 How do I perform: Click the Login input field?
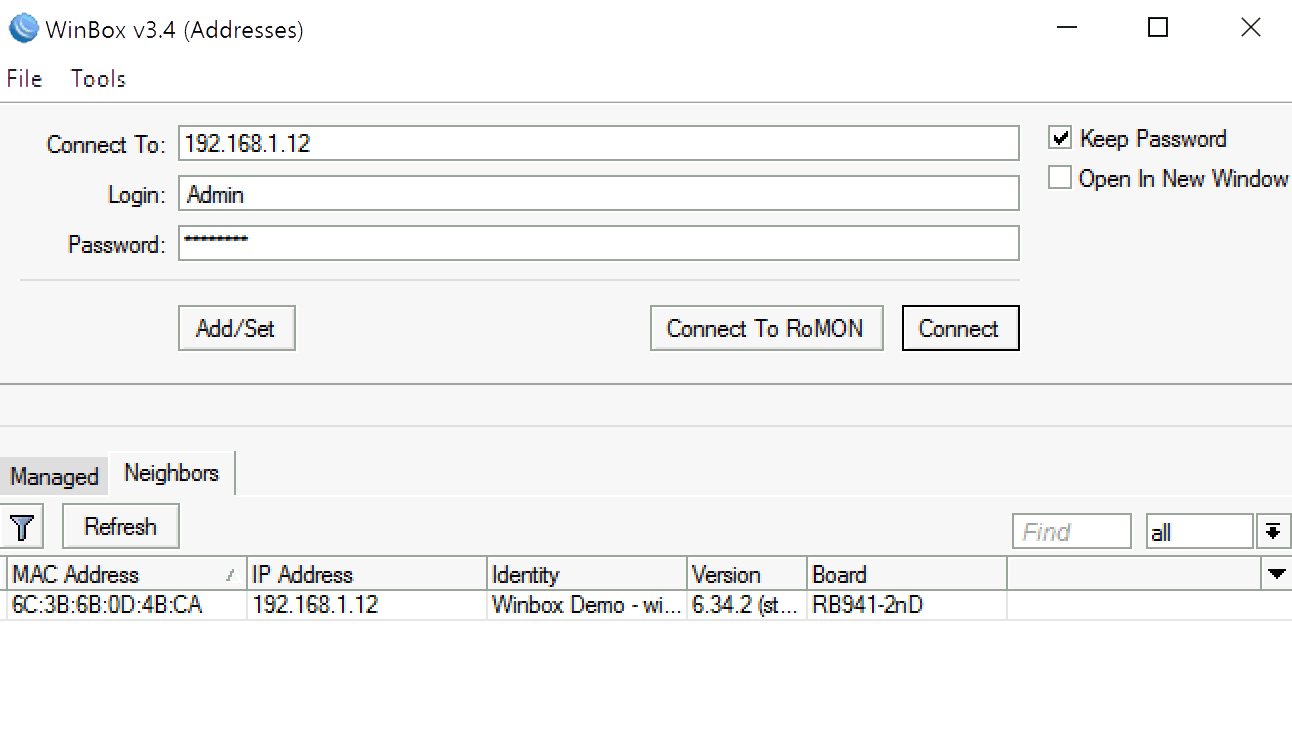598,194
